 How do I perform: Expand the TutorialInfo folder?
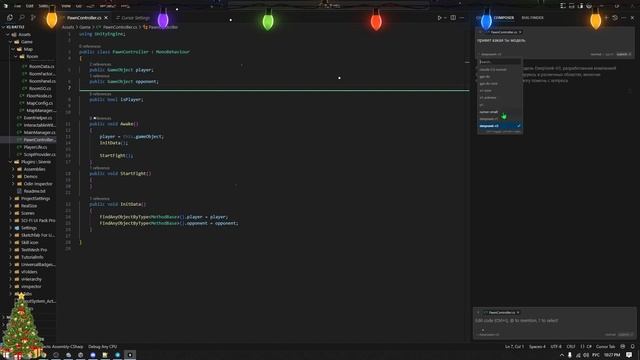32,257
